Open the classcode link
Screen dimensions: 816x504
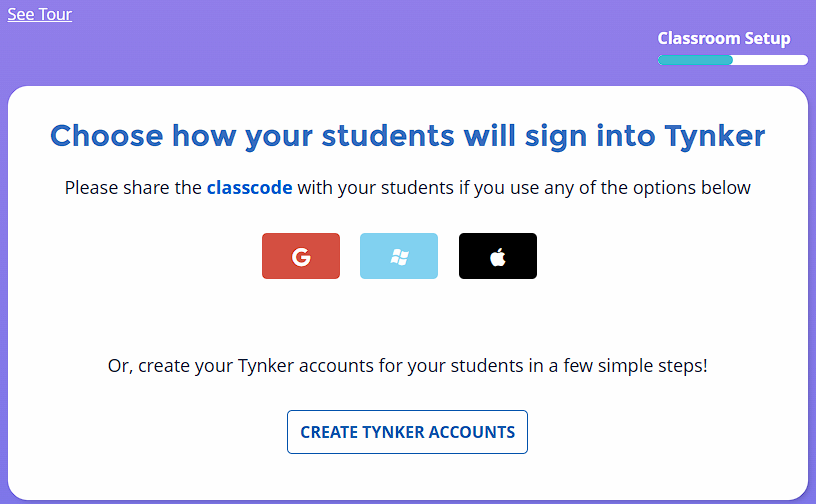click(249, 187)
